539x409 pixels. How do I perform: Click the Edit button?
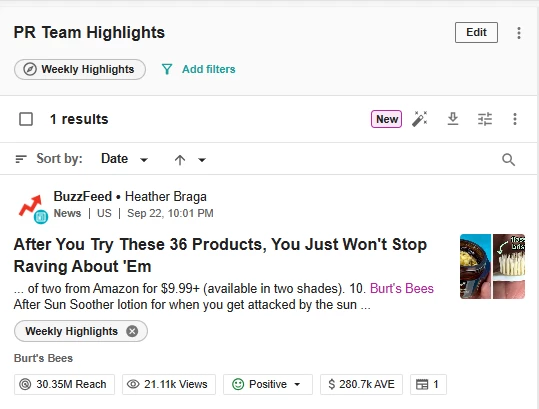(x=476, y=32)
